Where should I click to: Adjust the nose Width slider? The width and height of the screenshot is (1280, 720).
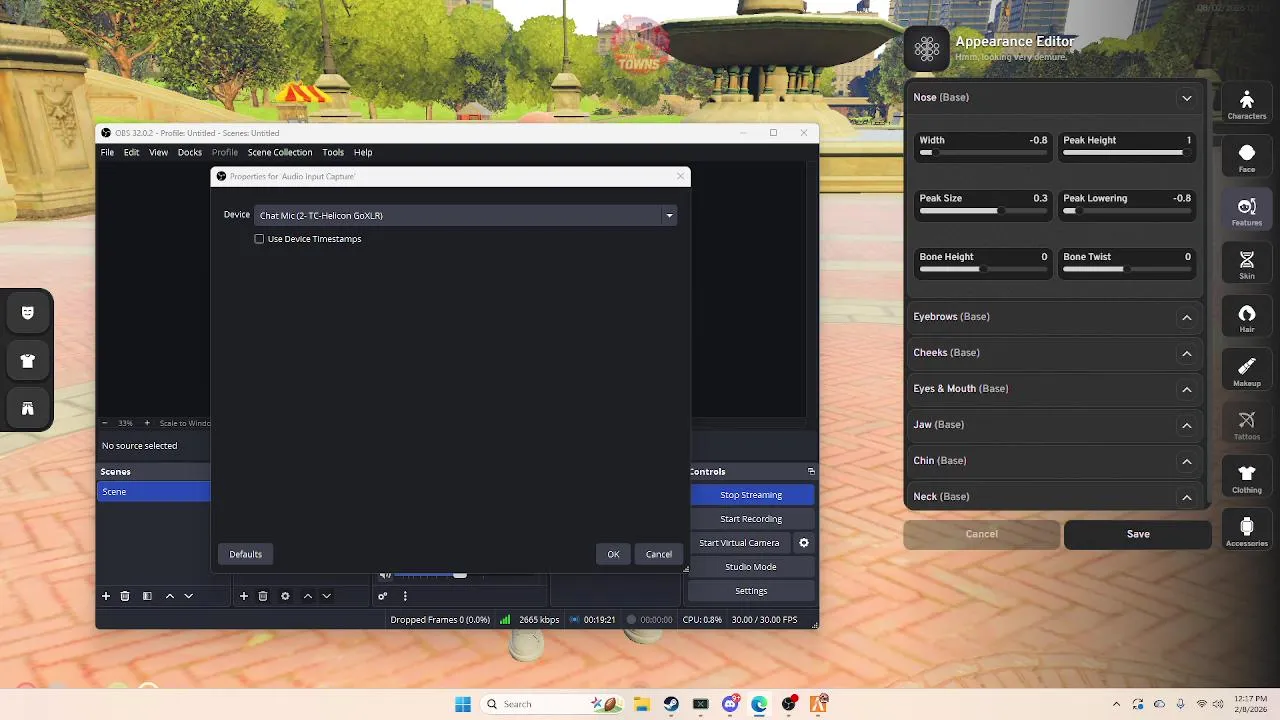(x=983, y=153)
